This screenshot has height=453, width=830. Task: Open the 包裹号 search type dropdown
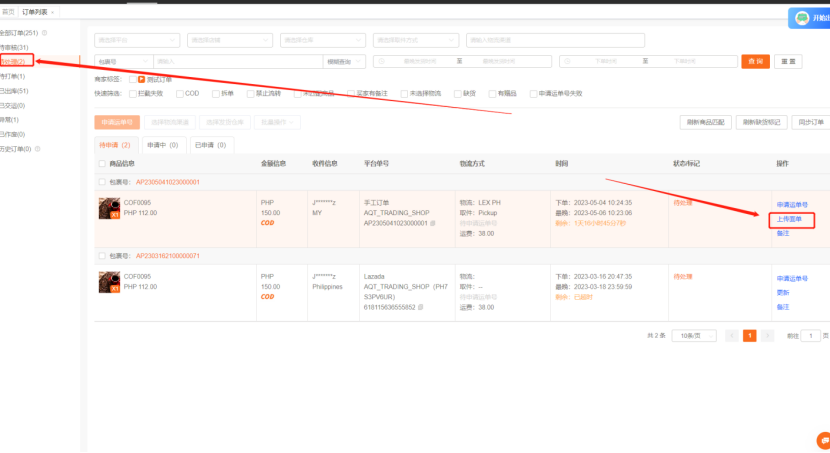coord(124,61)
